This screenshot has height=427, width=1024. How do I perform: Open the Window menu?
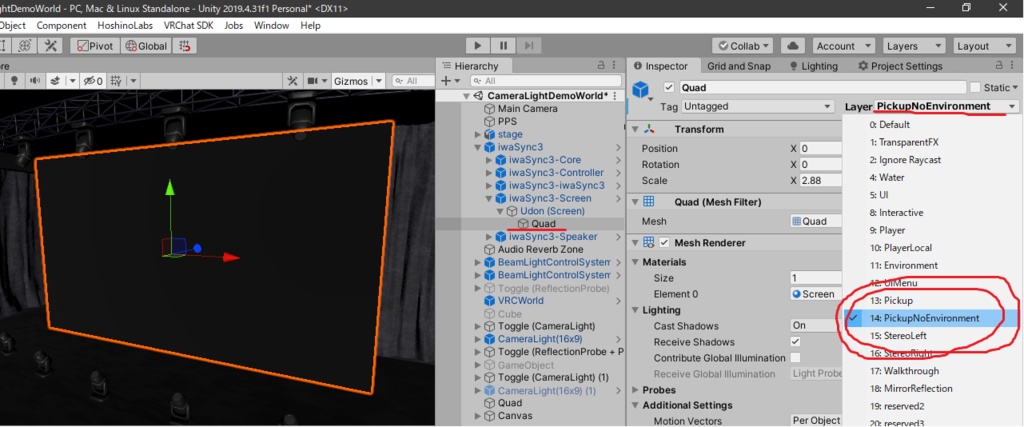click(272, 25)
